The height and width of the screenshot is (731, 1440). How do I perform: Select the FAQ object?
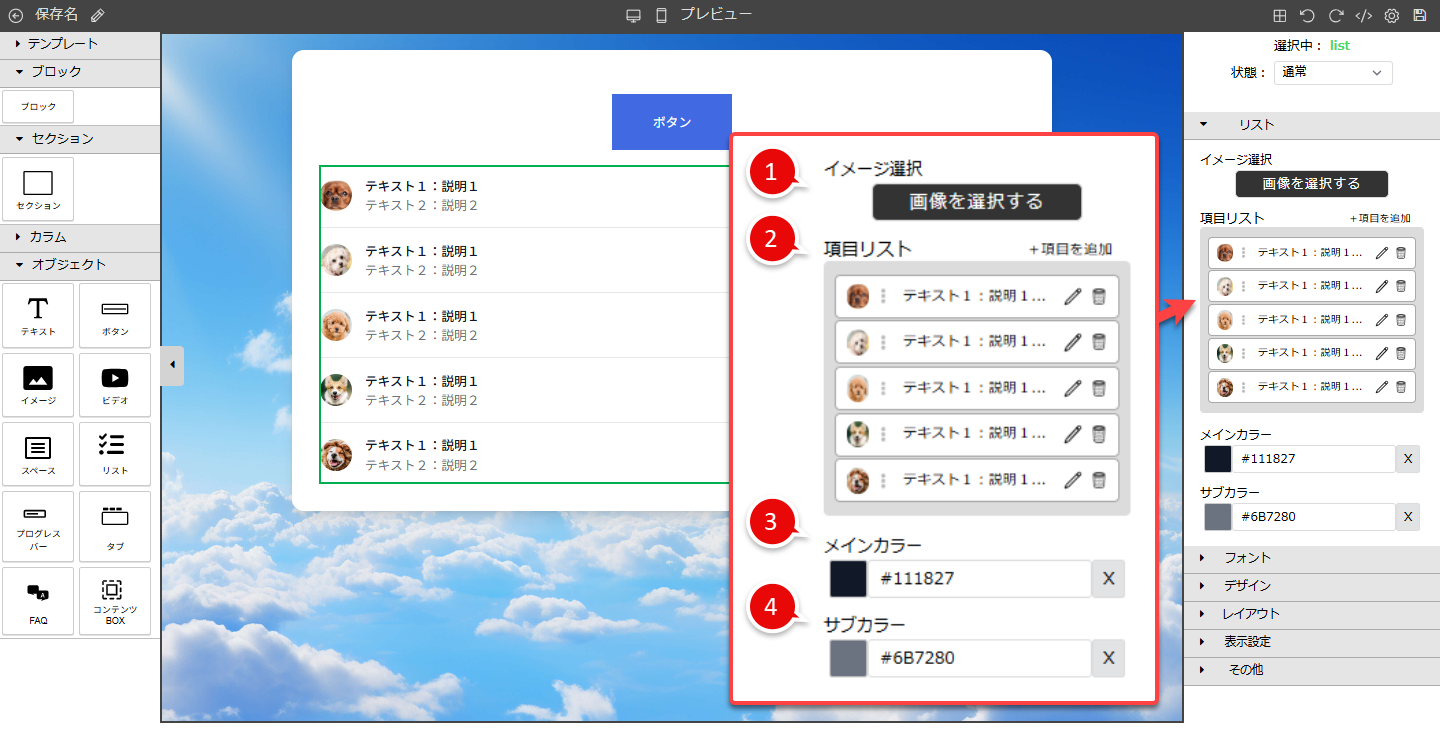pos(38,601)
